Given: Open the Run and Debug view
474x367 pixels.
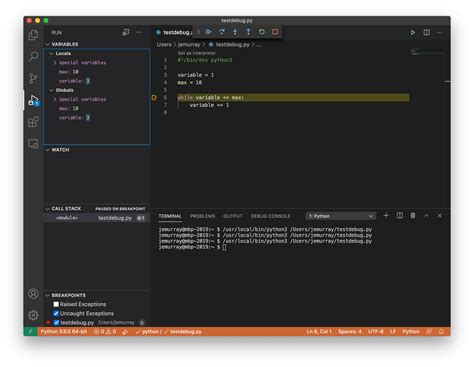Looking at the screenshot, I should tap(33, 100).
